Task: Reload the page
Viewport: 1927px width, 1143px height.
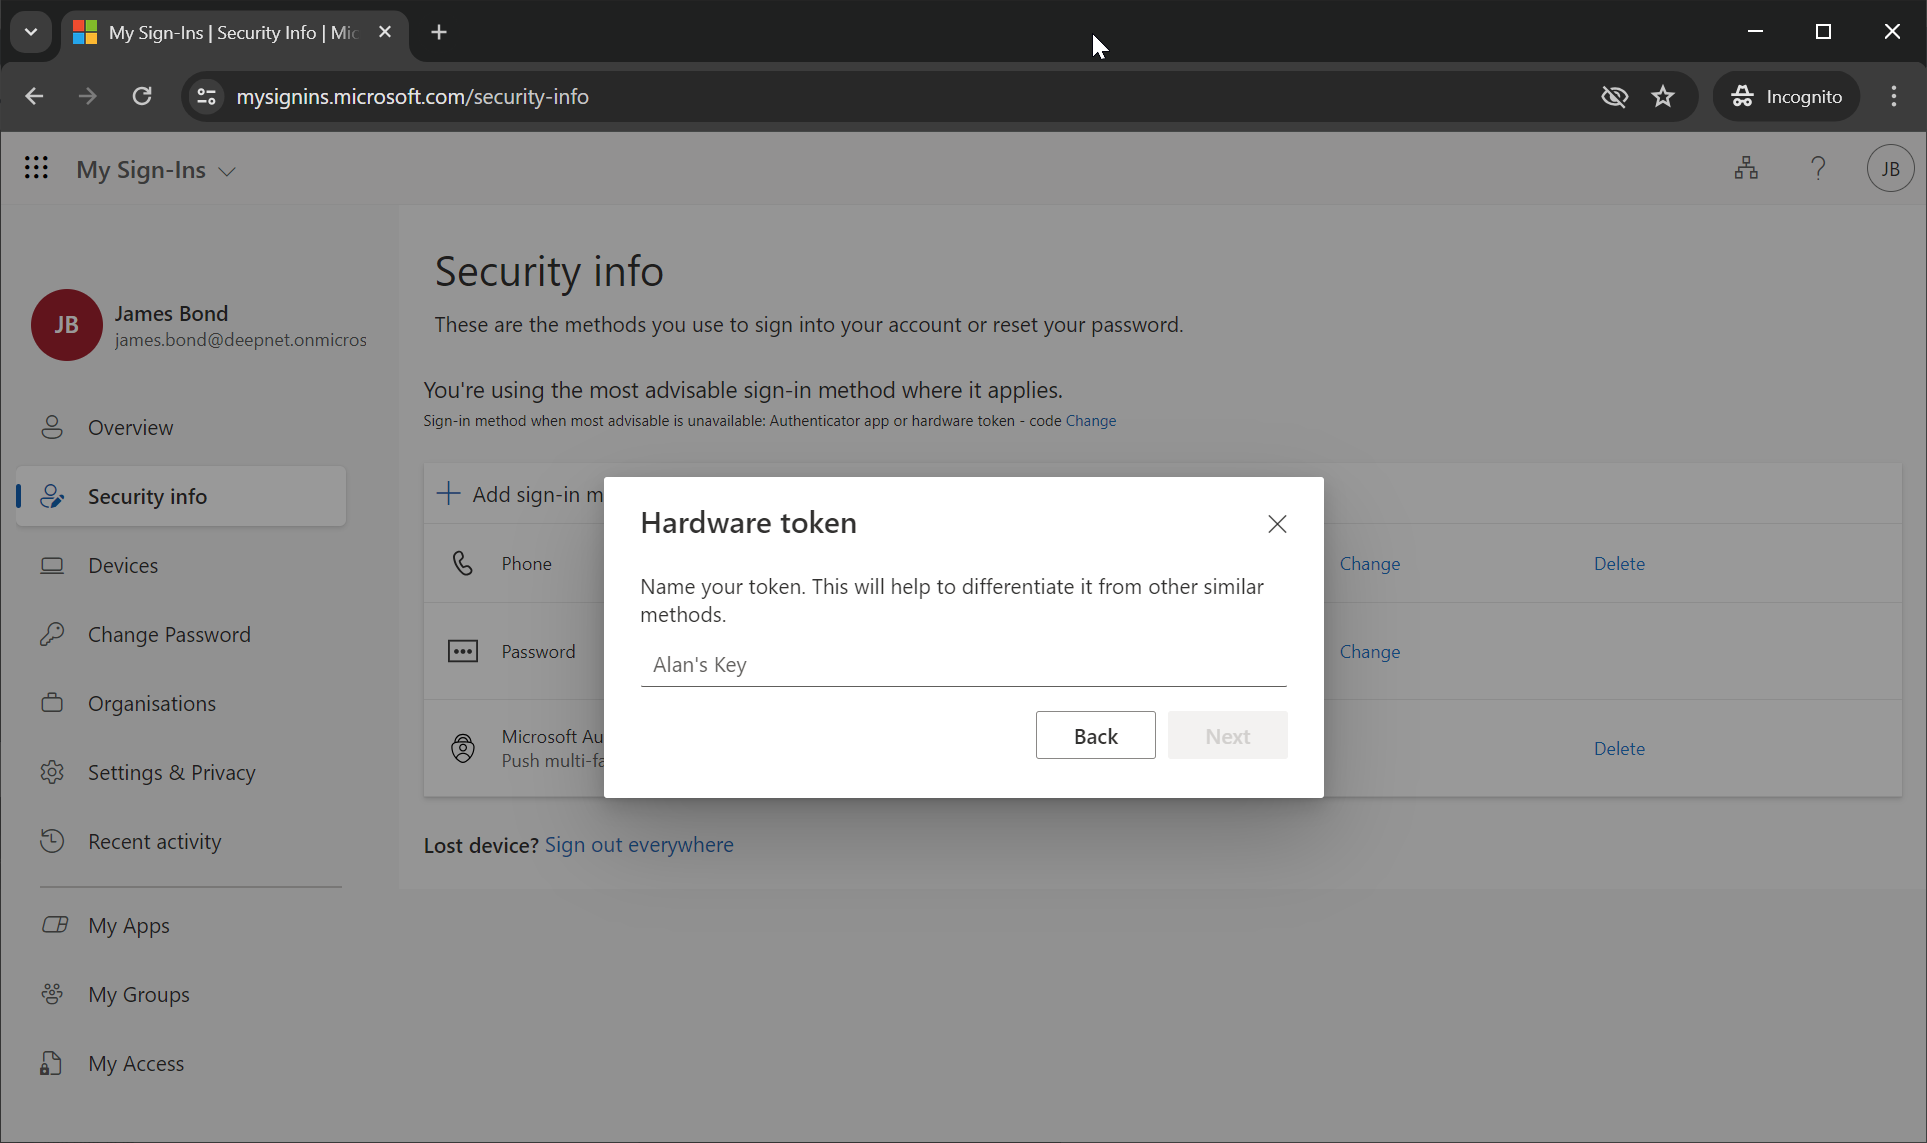Action: pyautogui.click(x=142, y=97)
